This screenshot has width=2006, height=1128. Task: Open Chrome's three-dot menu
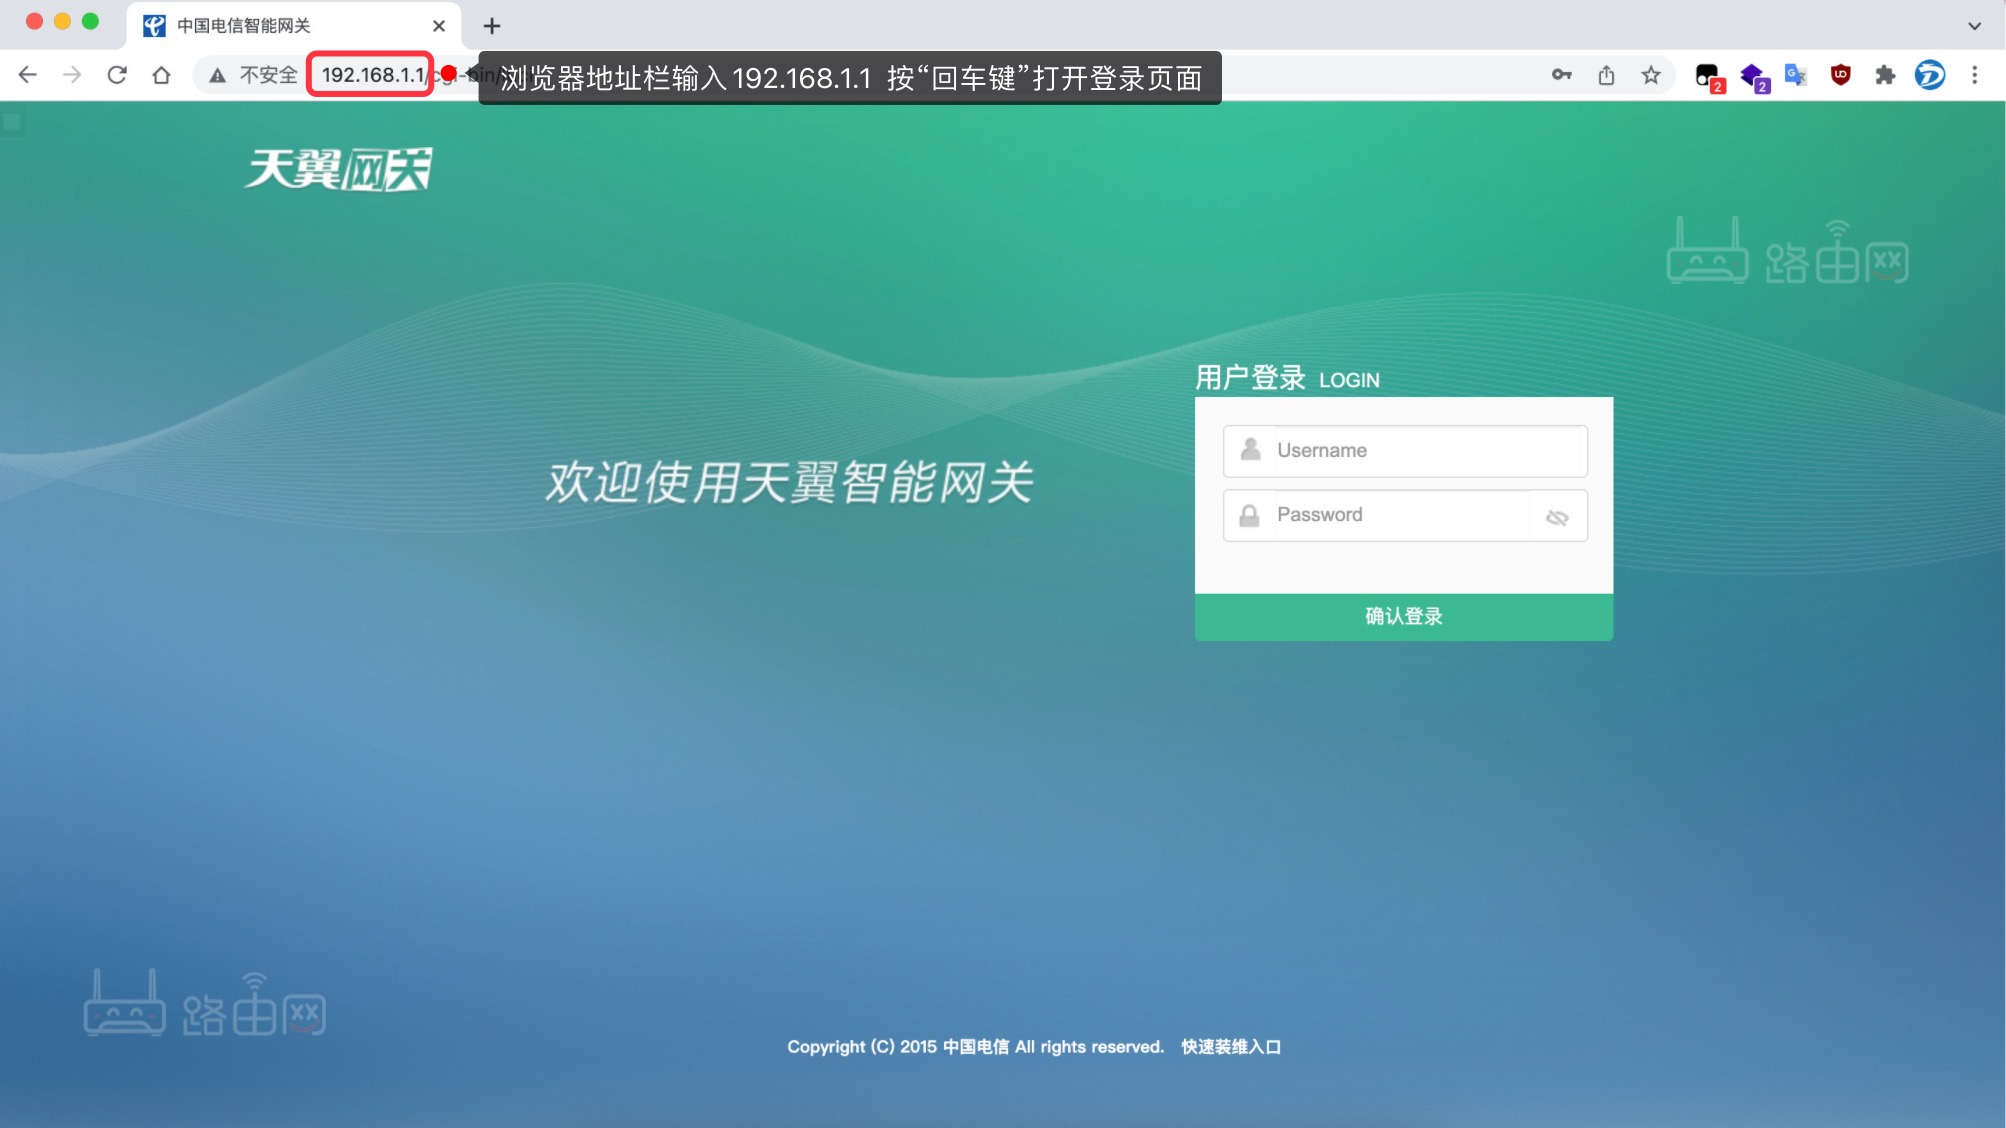coord(1975,74)
